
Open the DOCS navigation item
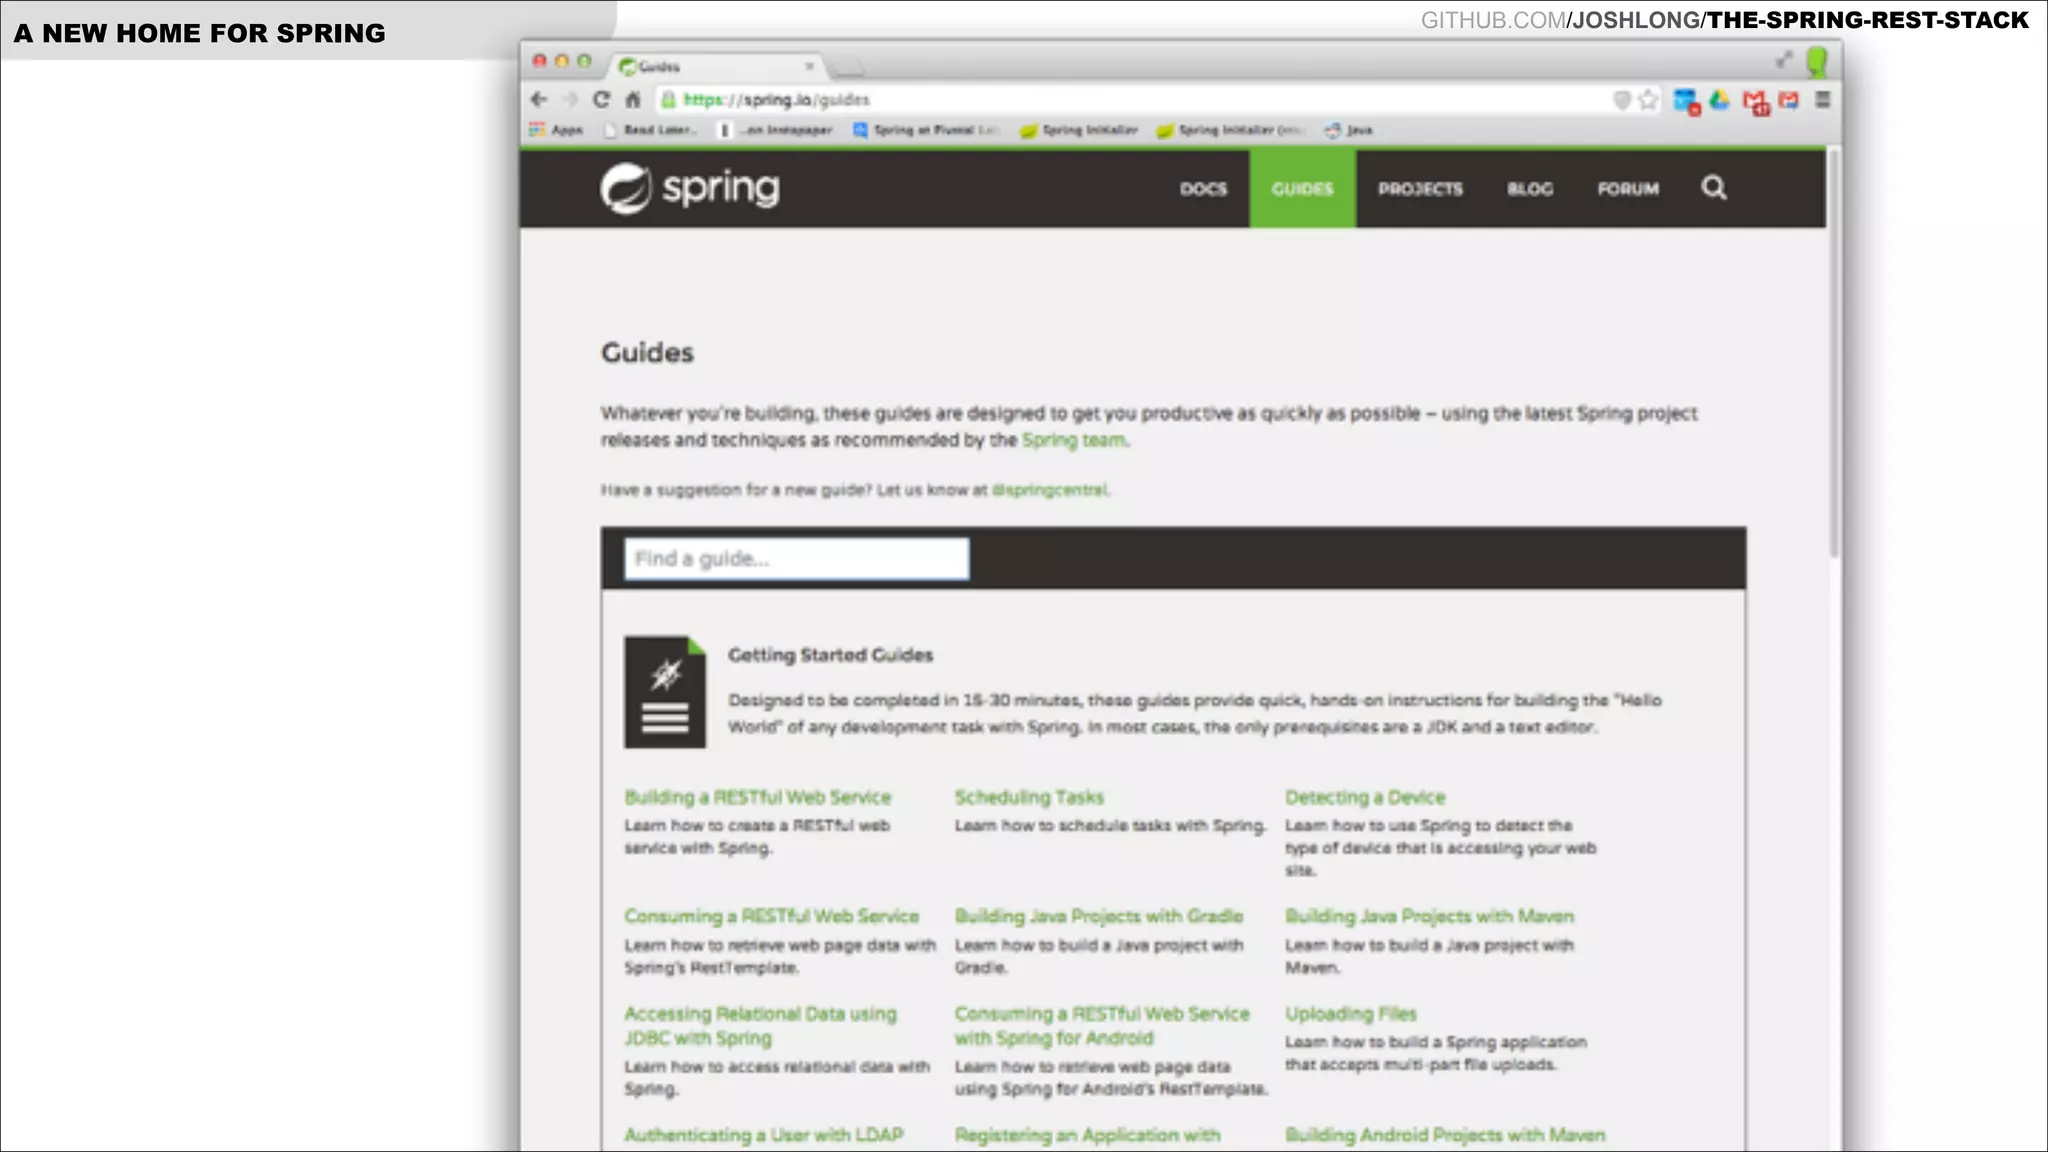[1203, 189]
